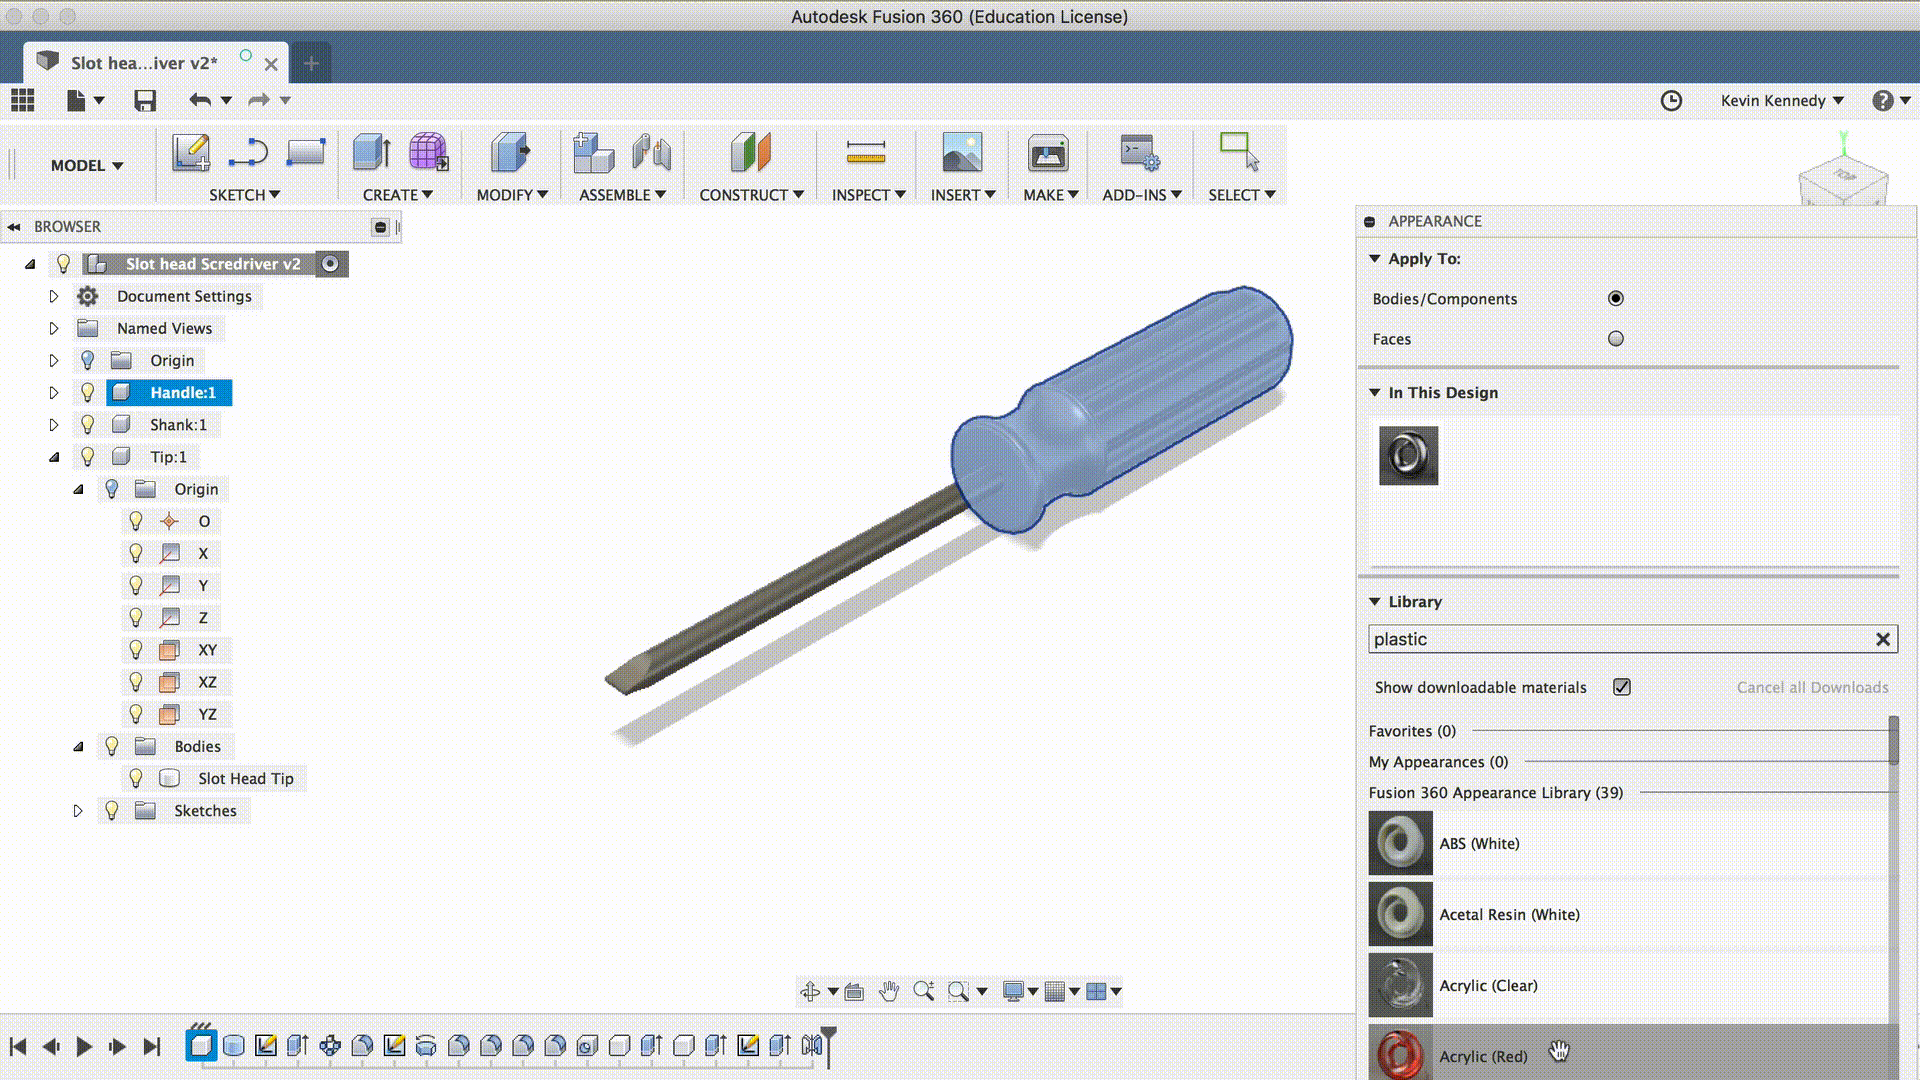
Task: Select the Acrylic (Red) material swatch
Action: 1400,1052
